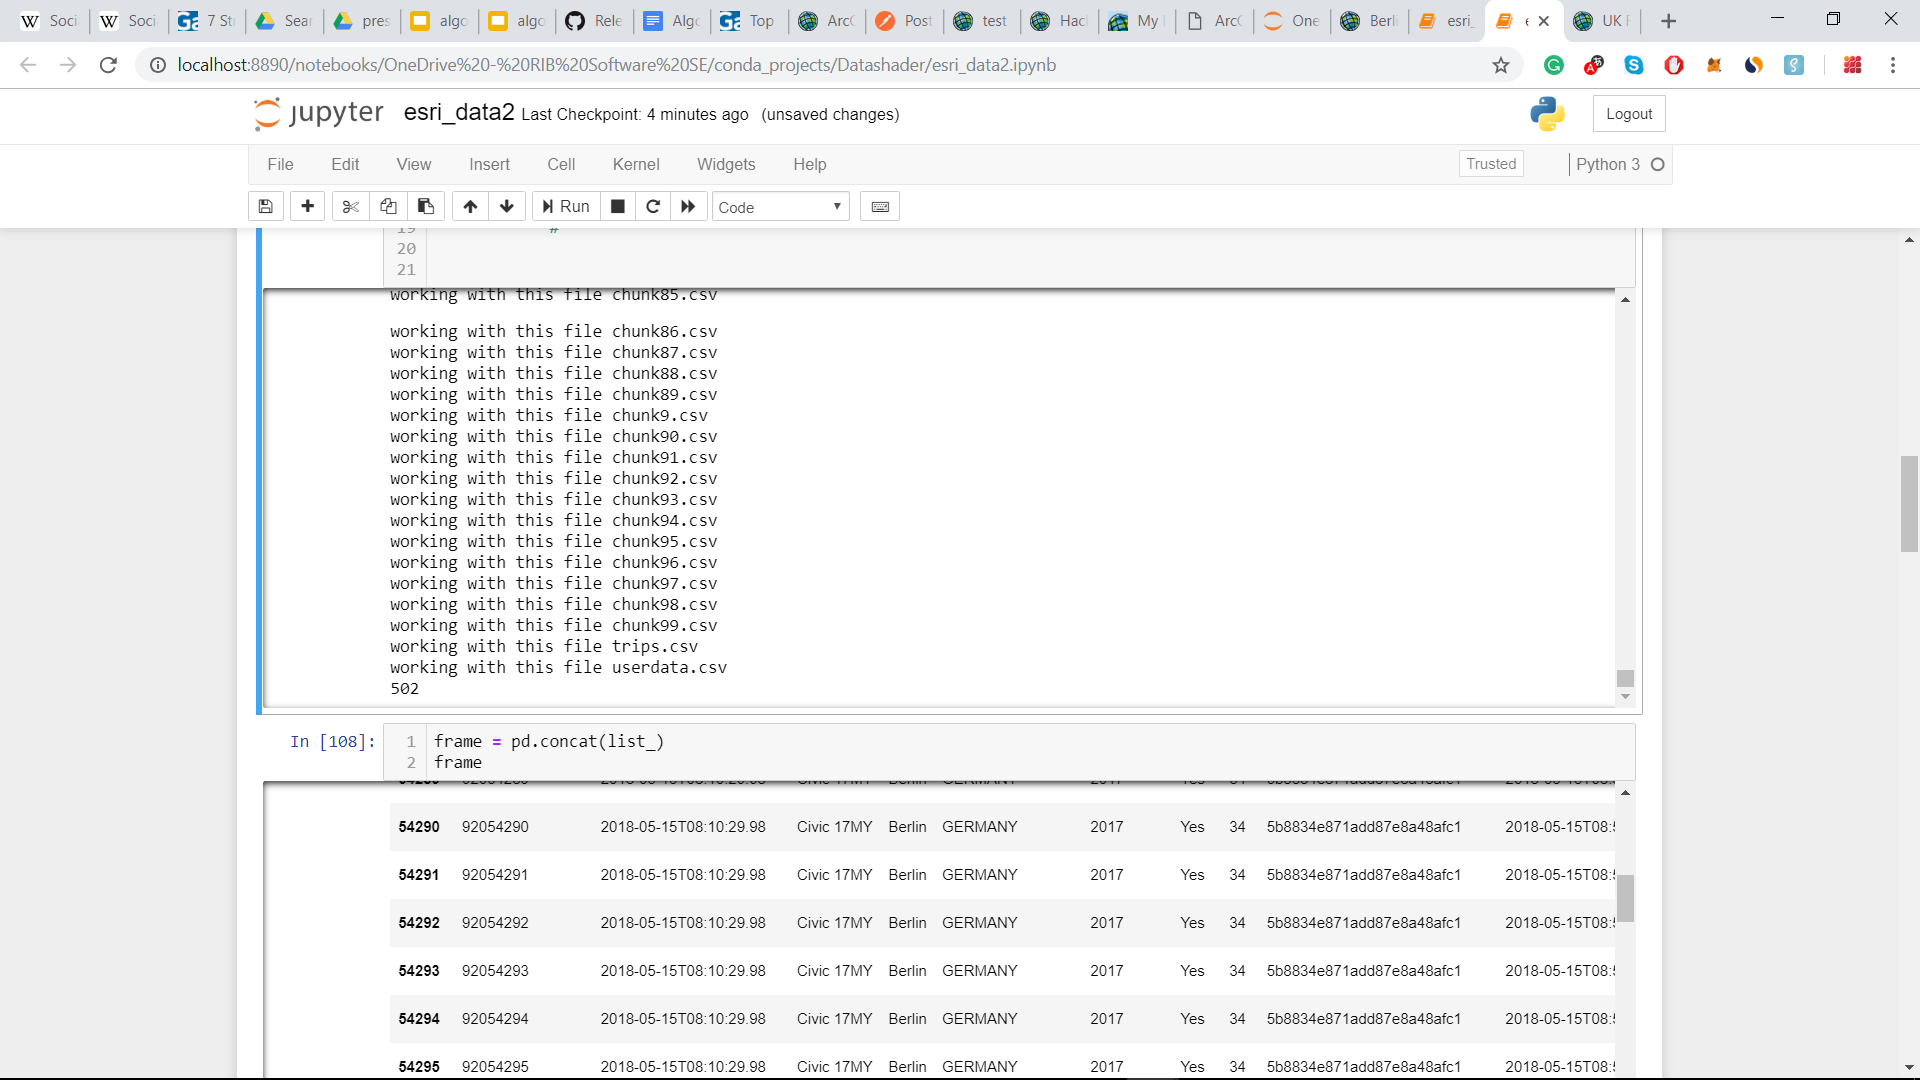Viewport: 1920px width, 1080px height.
Task: Insert cell below with plus icon
Action: coord(308,207)
